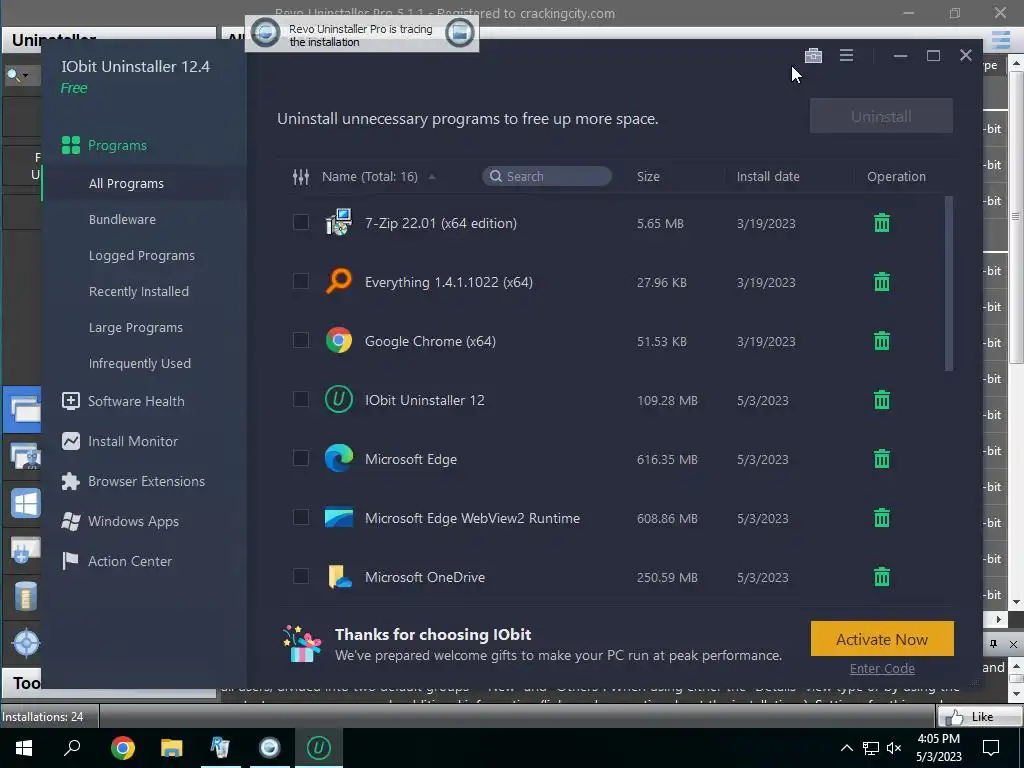
Task: Tick the checkbox for Microsoft Edge
Action: 300,458
